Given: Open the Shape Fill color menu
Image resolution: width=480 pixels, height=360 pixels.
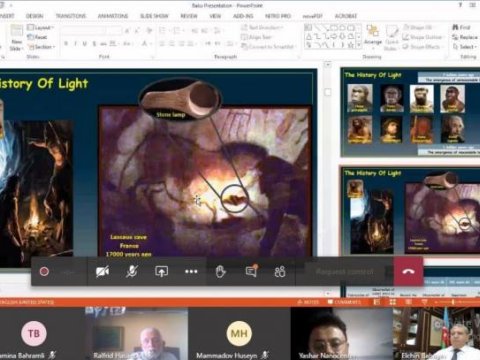Looking at the screenshot, I should (418, 27).
